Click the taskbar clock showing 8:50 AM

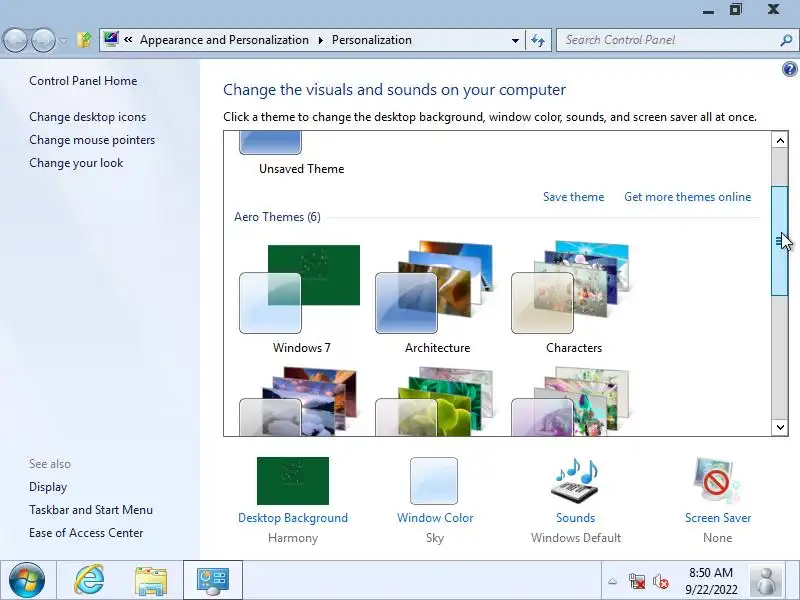711,581
